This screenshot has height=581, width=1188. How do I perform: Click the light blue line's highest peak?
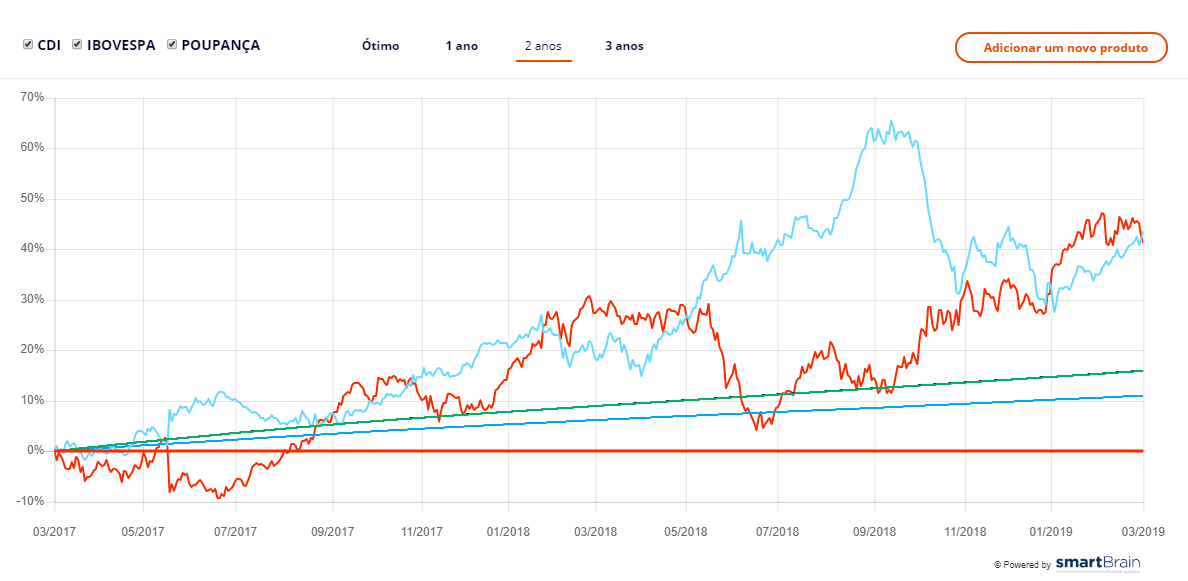(x=891, y=123)
